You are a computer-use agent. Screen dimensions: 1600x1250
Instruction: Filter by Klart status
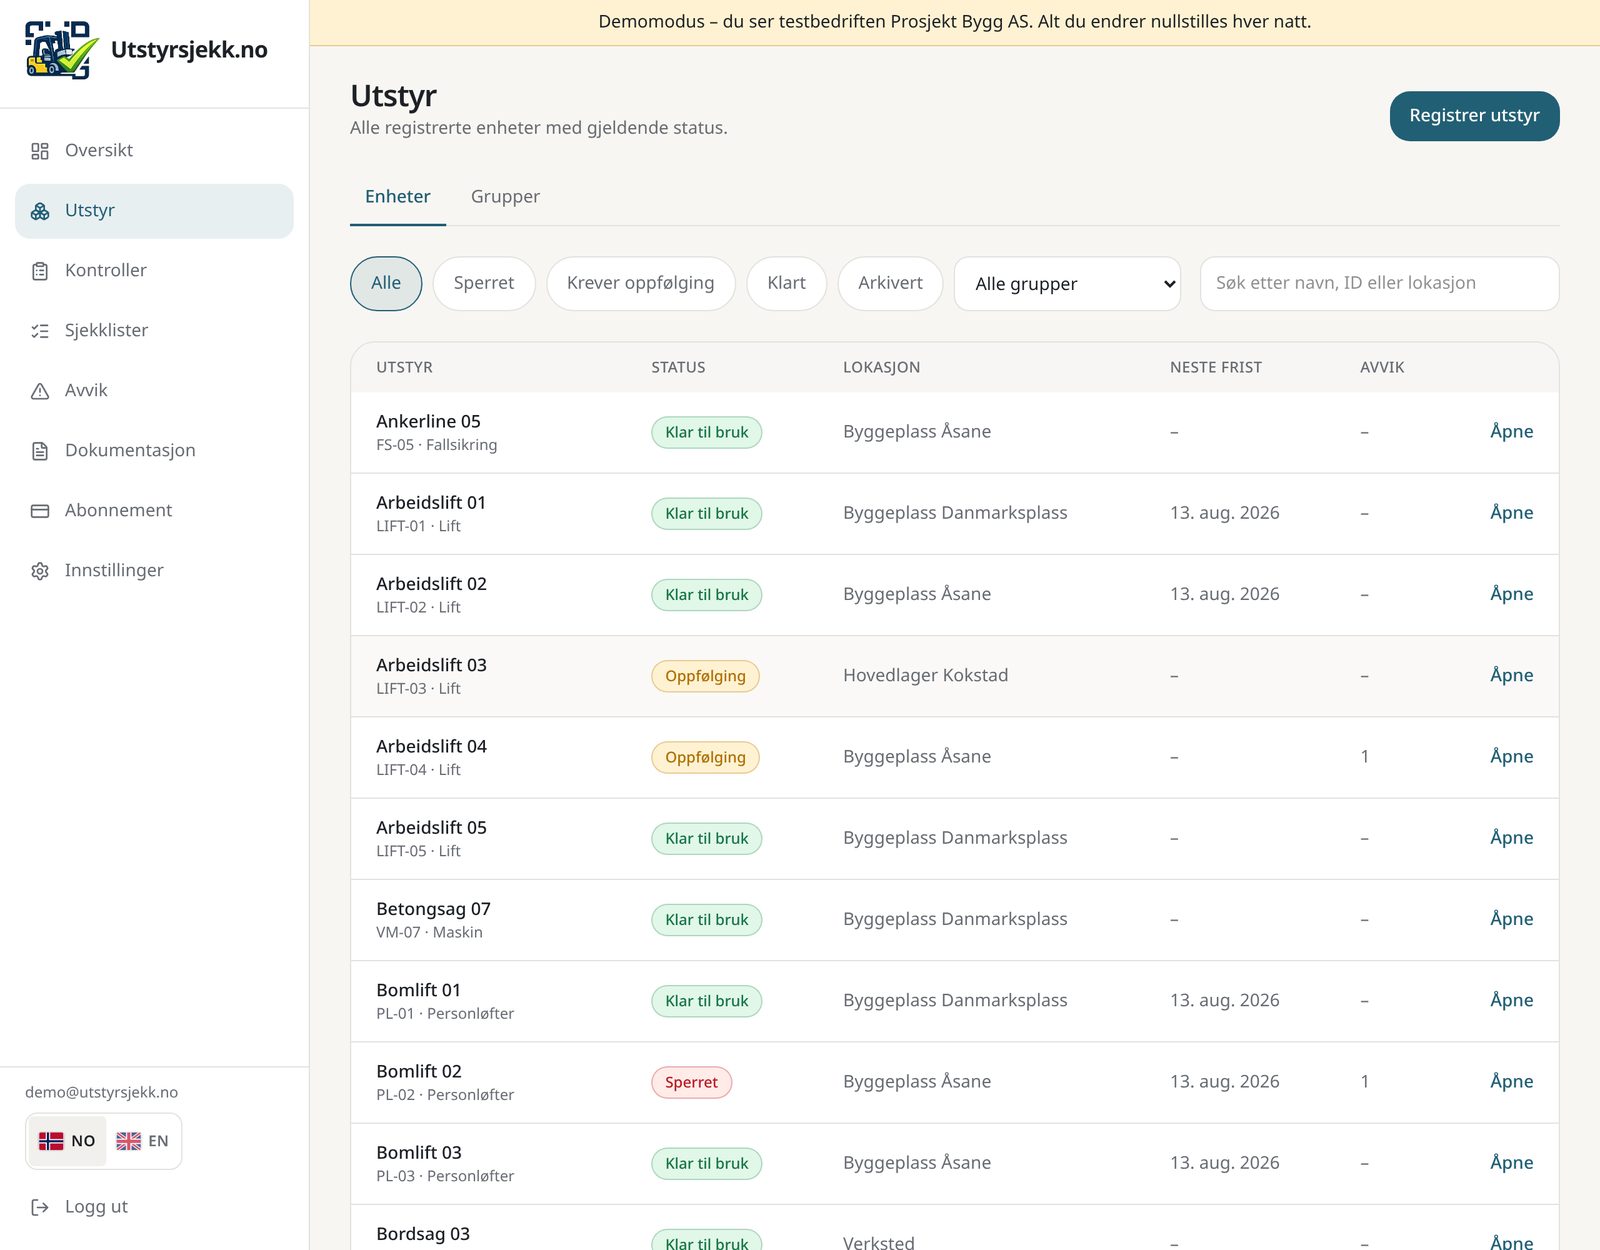[x=787, y=284]
